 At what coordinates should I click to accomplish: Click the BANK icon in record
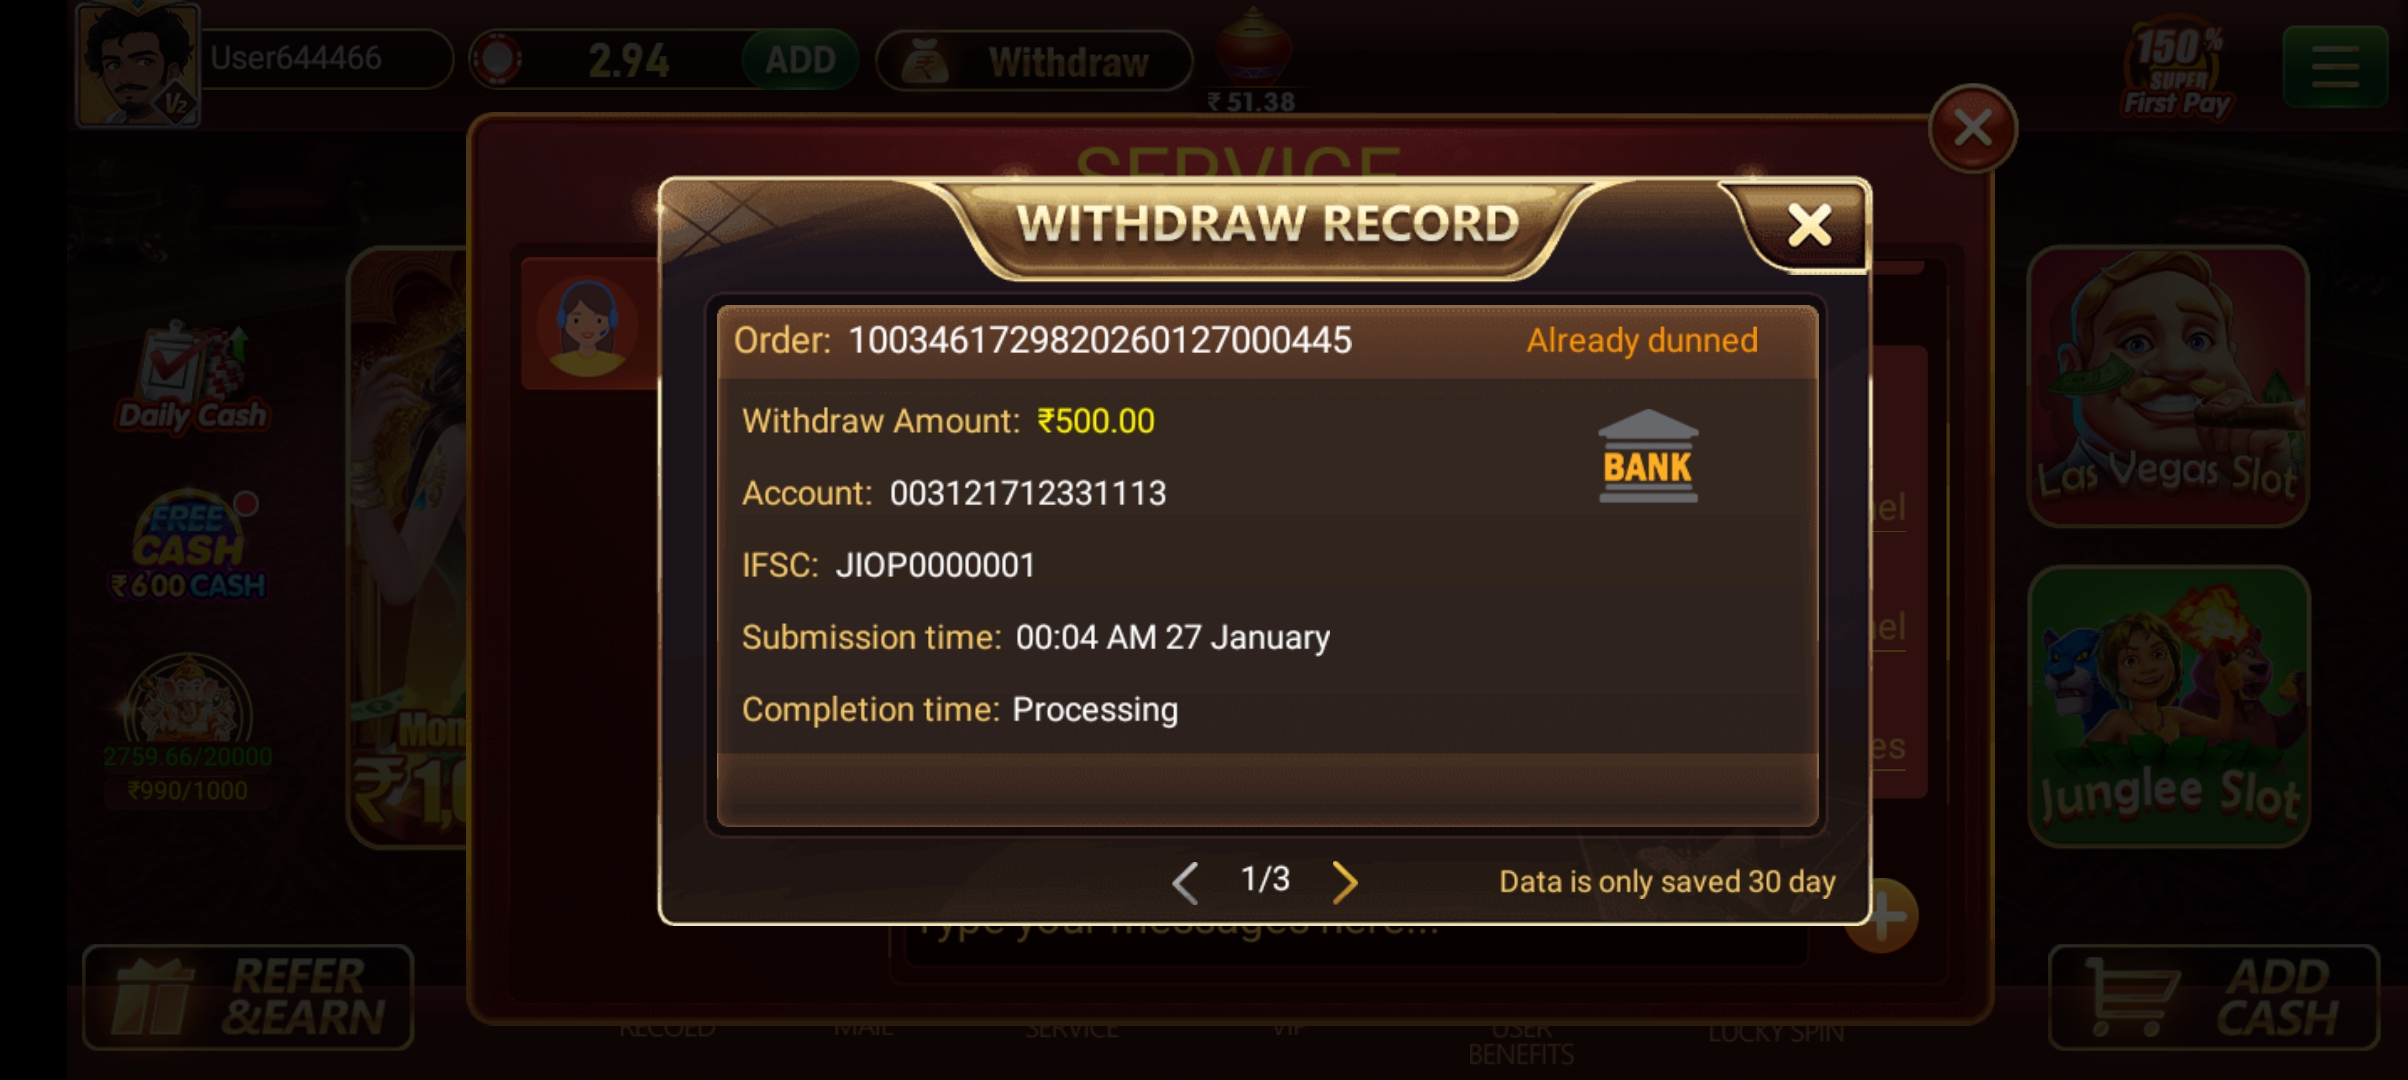click(x=1647, y=456)
